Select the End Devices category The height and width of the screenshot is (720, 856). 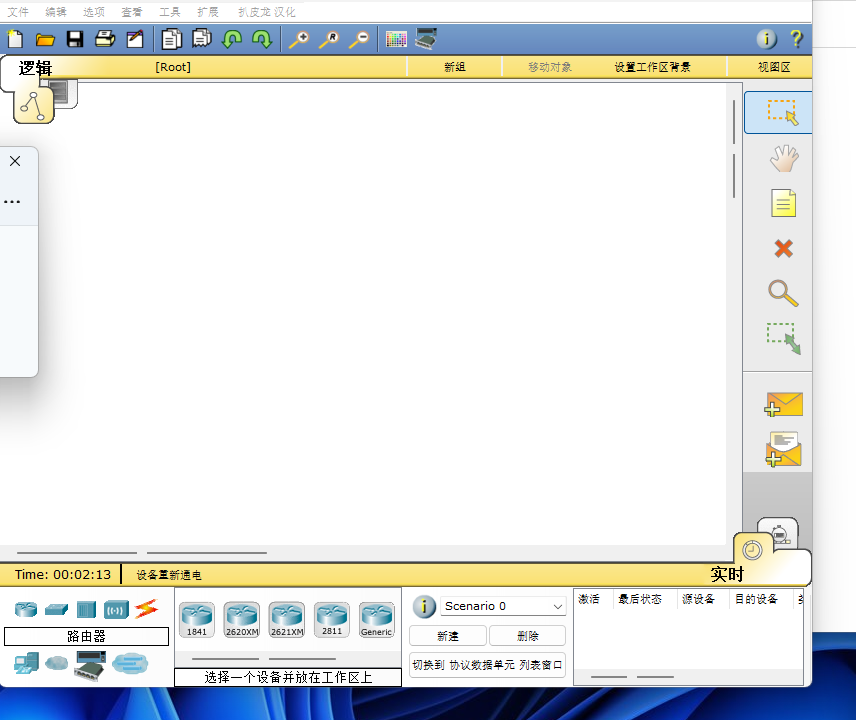click(26, 663)
